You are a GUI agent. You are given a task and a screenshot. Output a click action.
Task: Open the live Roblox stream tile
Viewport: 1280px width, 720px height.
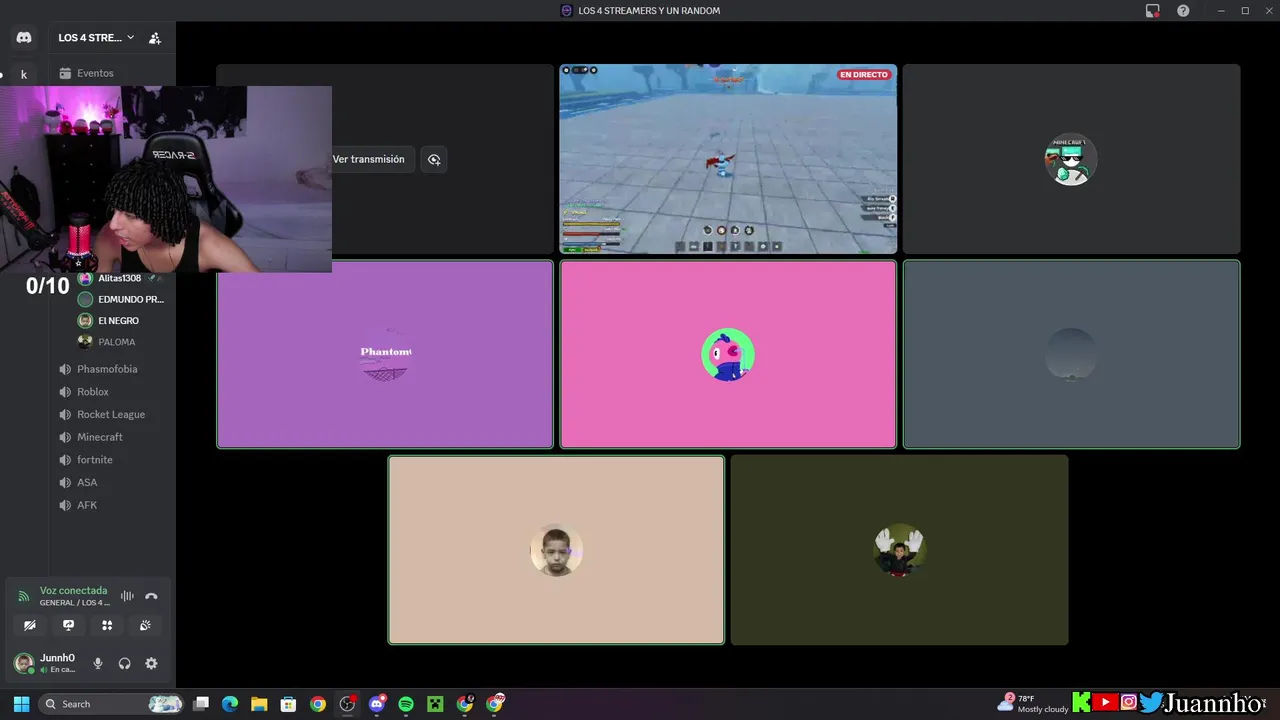(728, 159)
